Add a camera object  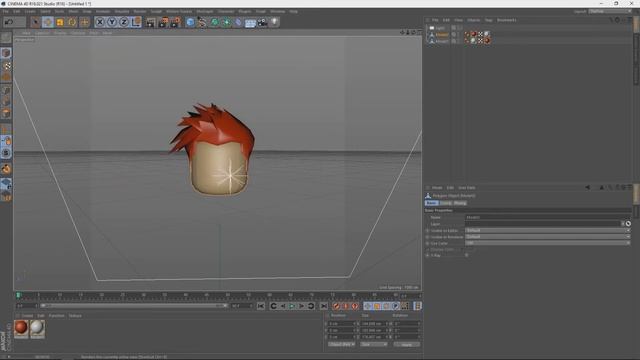point(262,22)
